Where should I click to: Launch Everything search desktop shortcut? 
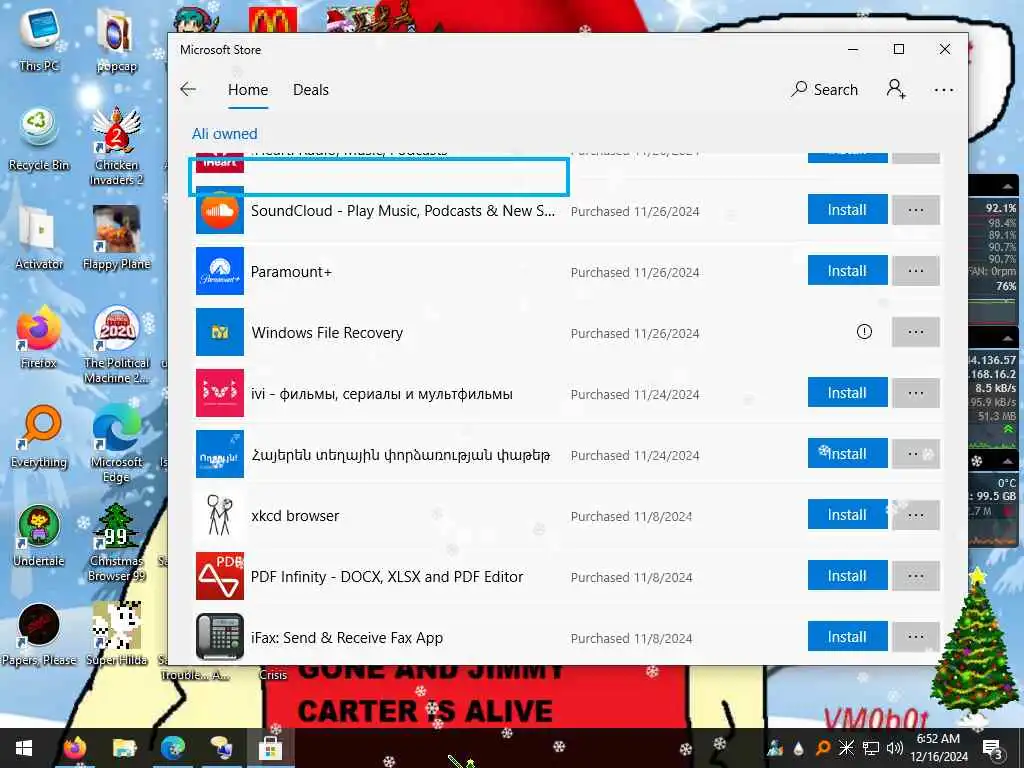(x=39, y=436)
